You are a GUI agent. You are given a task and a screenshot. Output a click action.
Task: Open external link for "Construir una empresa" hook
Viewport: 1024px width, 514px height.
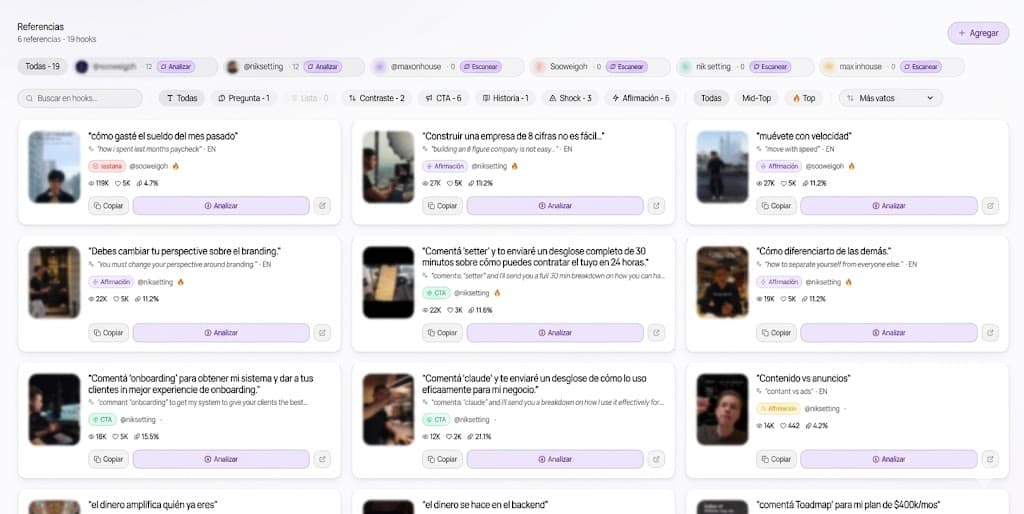pyautogui.click(x=656, y=206)
